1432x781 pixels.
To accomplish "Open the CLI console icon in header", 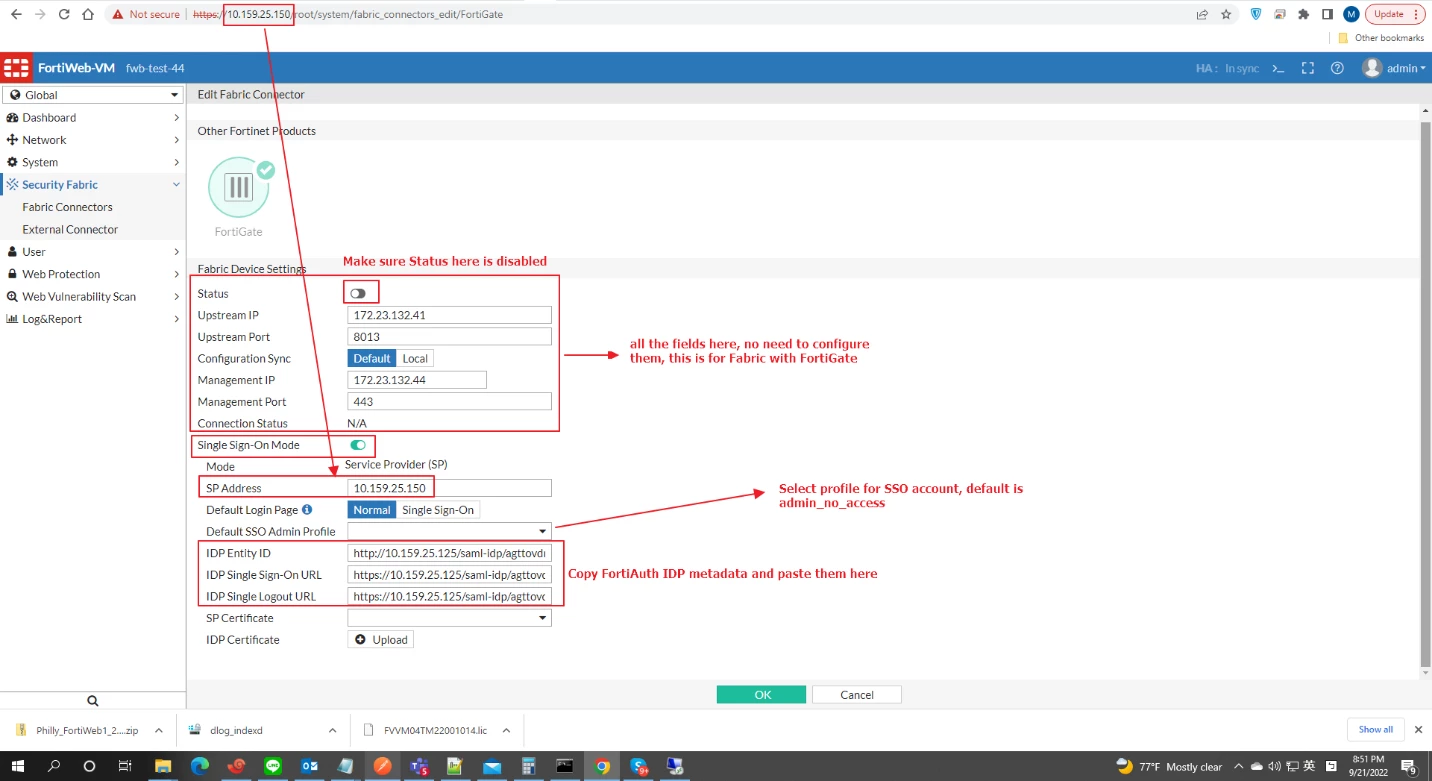I will 1277,68.
